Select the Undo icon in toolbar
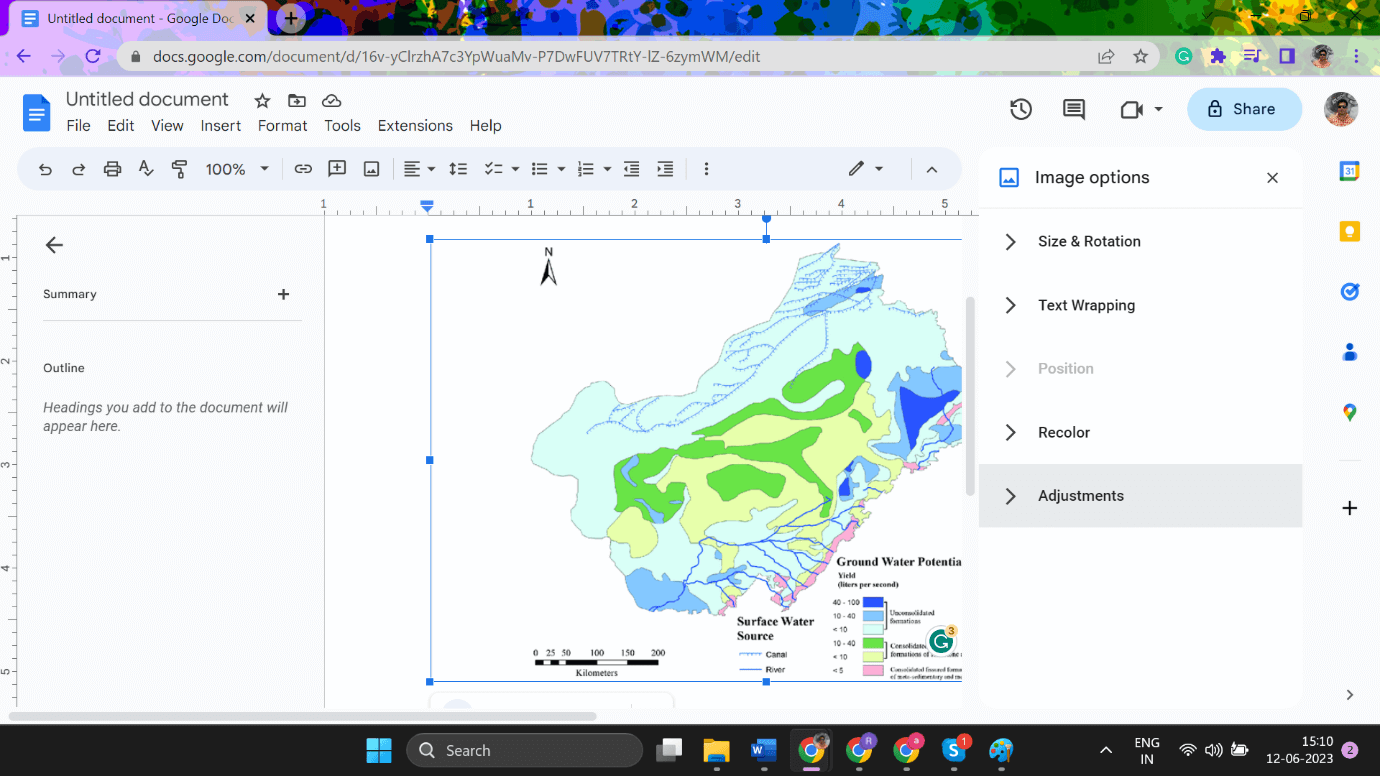Image resolution: width=1380 pixels, height=776 pixels. point(45,169)
